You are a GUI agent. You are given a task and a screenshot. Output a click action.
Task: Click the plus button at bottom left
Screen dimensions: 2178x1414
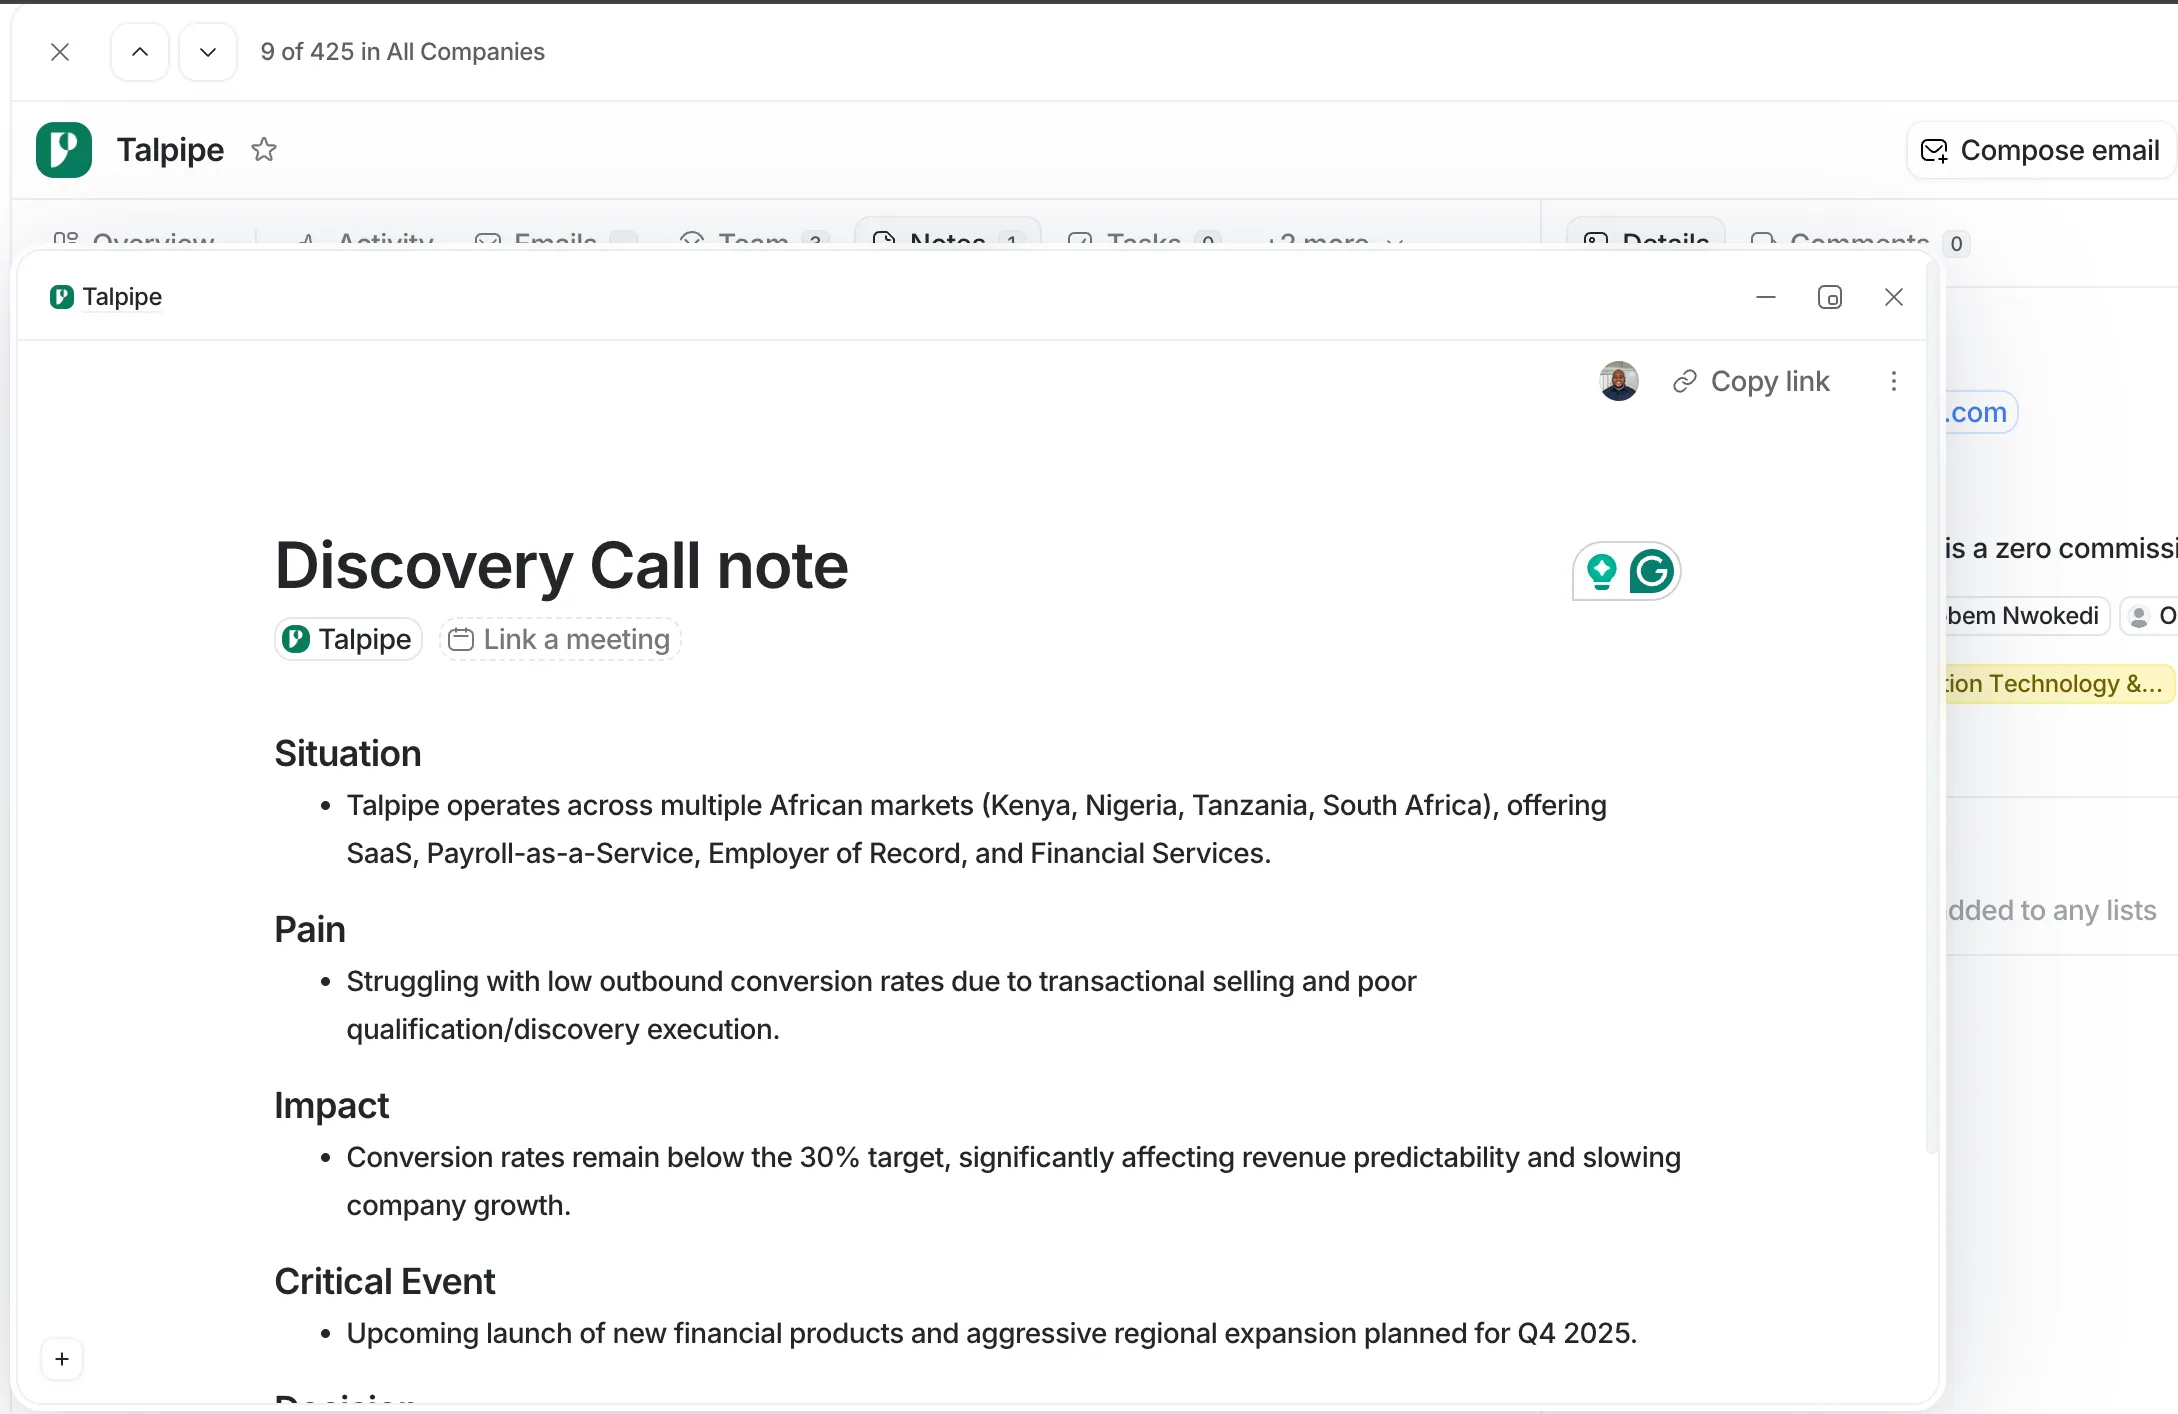pos(62,1359)
